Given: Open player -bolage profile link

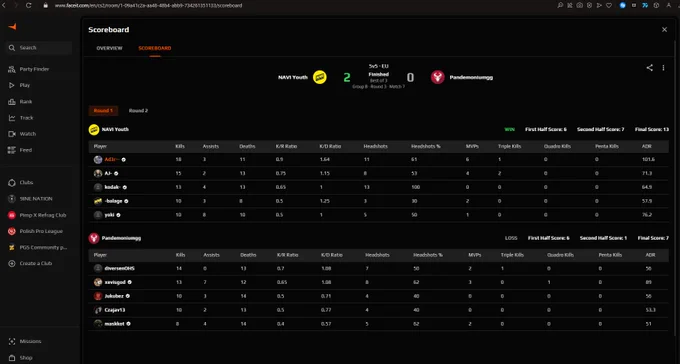Looking at the screenshot, I should [x=114, y=201].
